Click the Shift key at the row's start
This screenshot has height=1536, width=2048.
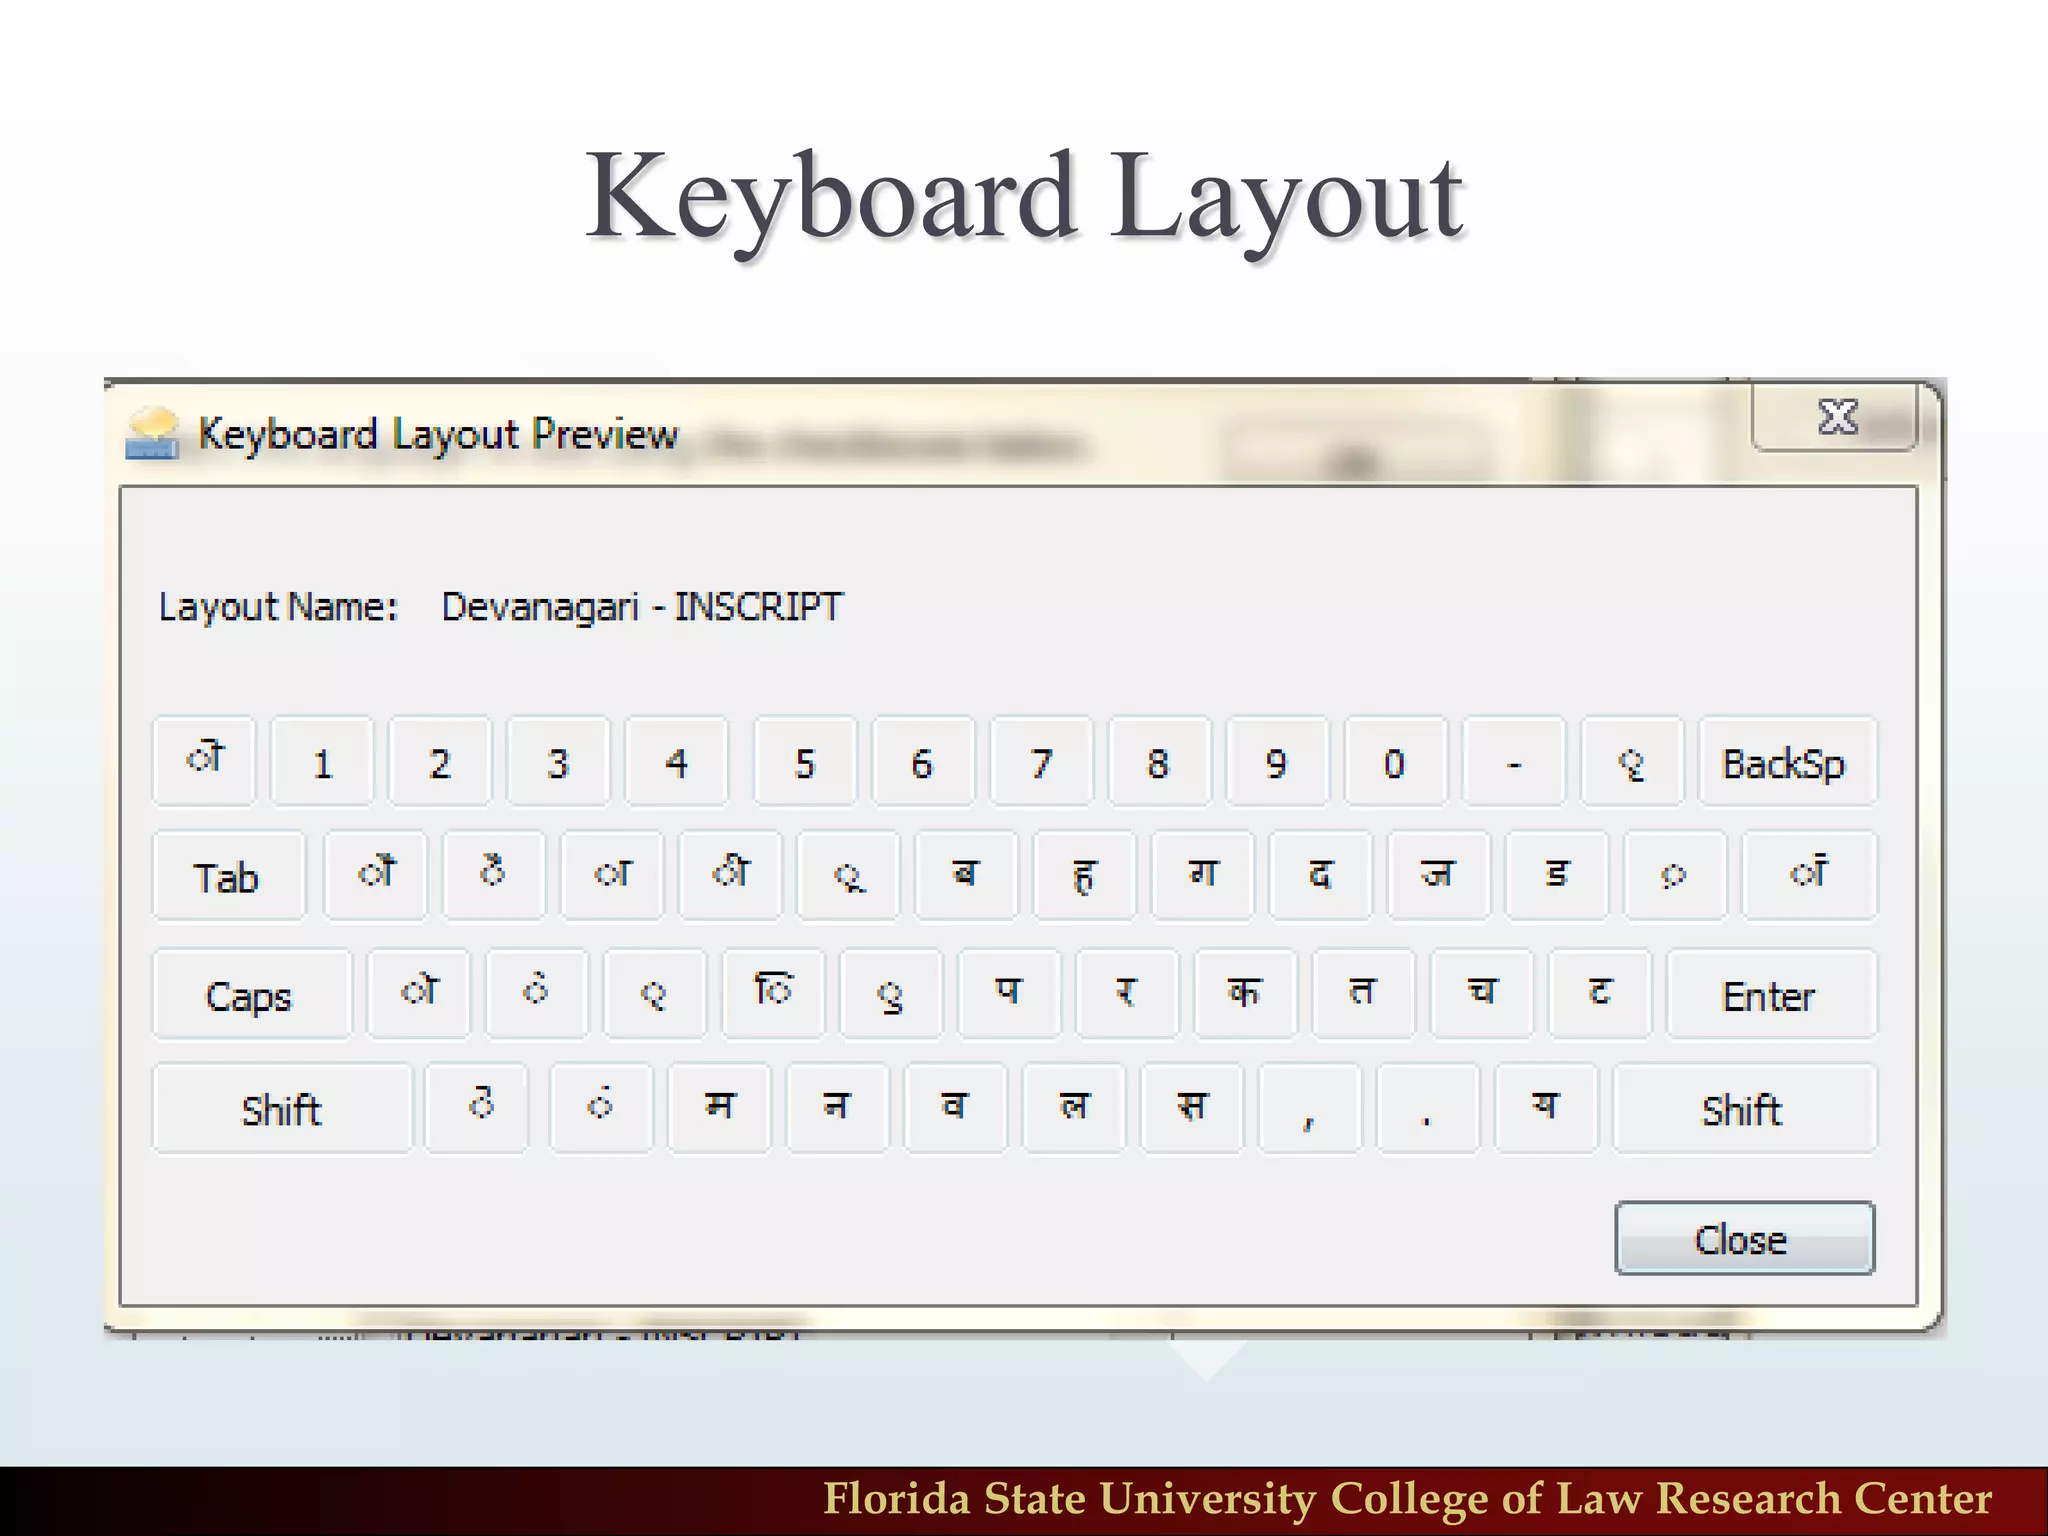pos(282,1109)
